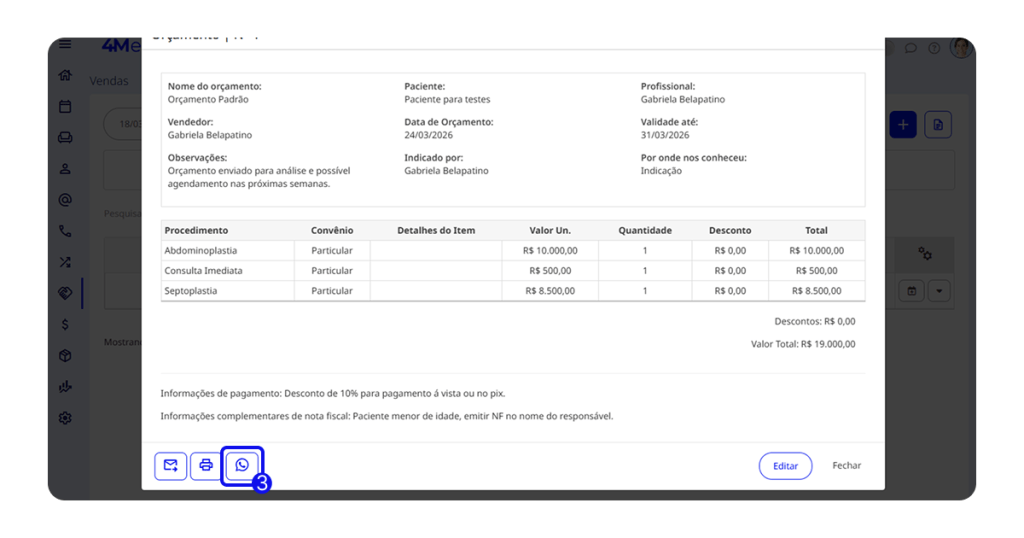Click the print budget icon
Image resolution: width=1024 pixels, height=538 pixels.
point(206,466)
